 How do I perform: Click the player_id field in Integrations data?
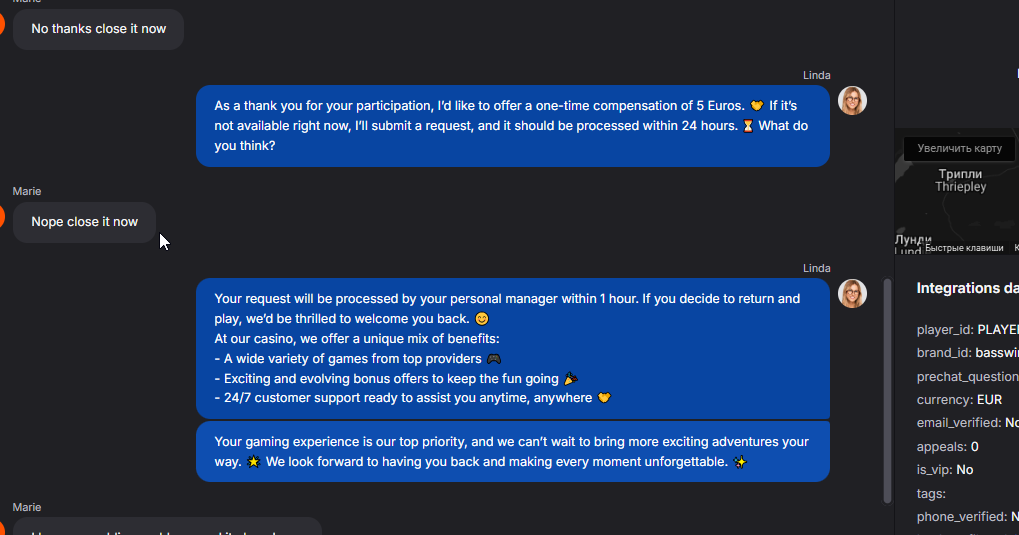click(x=967, y=329)
